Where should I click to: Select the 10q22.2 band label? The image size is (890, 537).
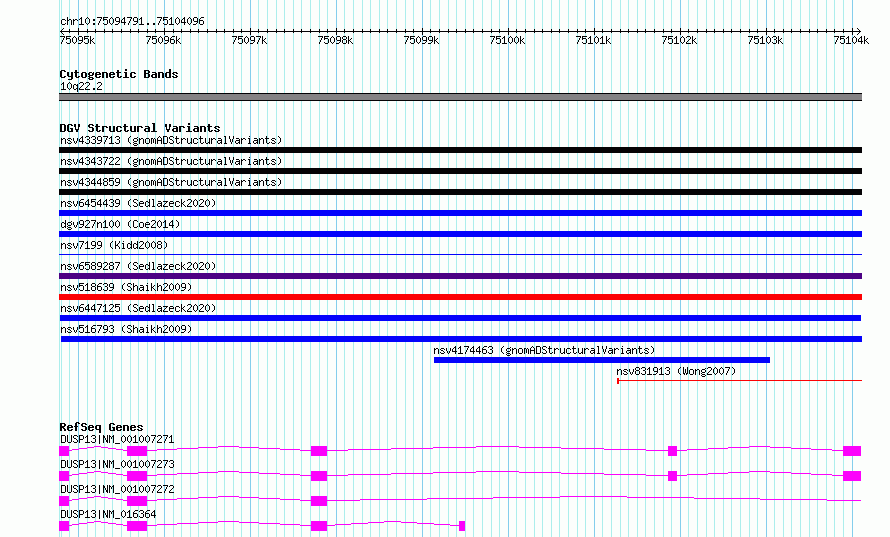click(x=81, y=86)
